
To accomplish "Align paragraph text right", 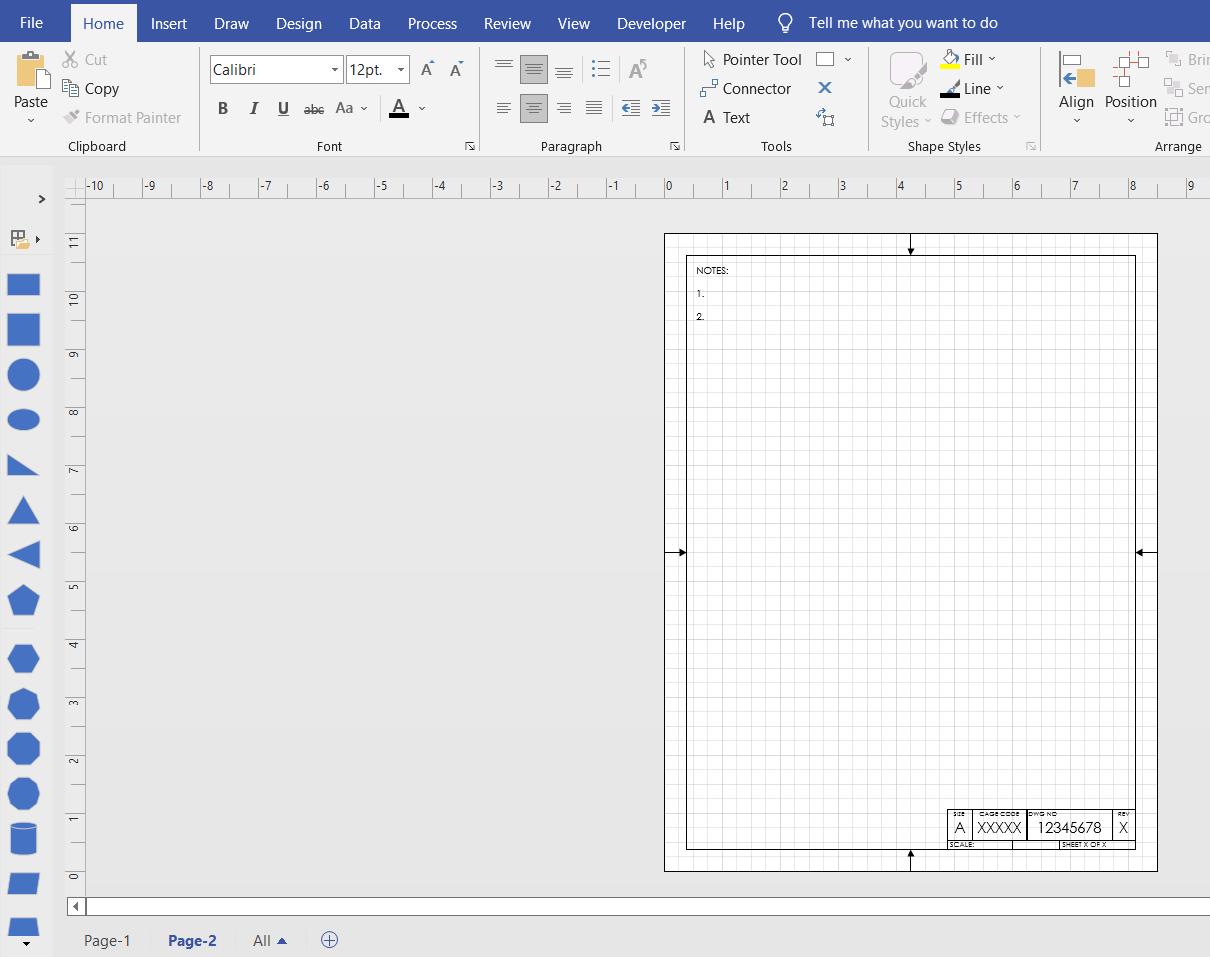I will pyautogui.click(x=564, y=107).
